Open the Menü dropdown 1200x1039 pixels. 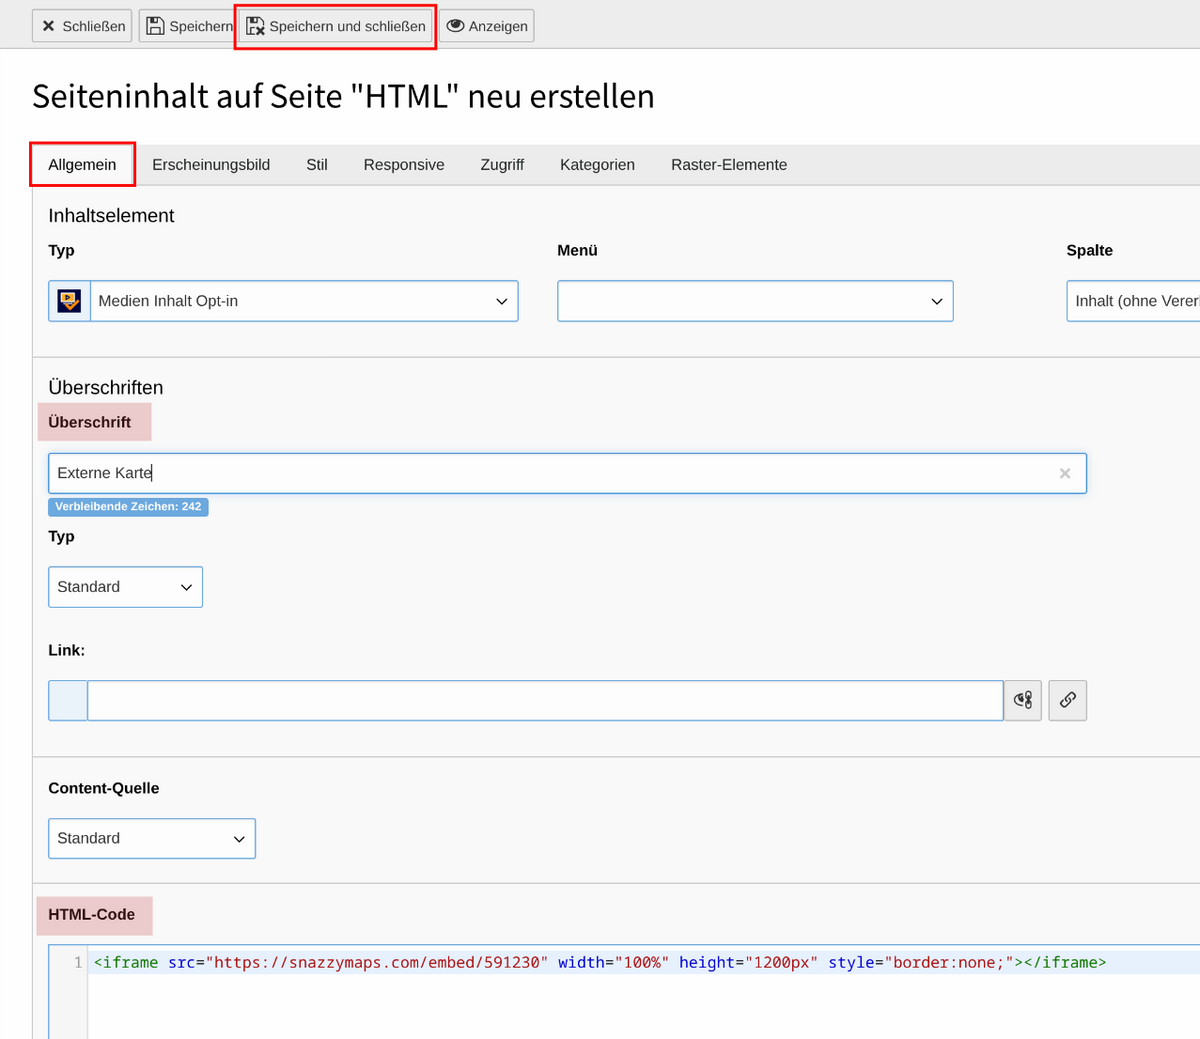pos(755,301)
